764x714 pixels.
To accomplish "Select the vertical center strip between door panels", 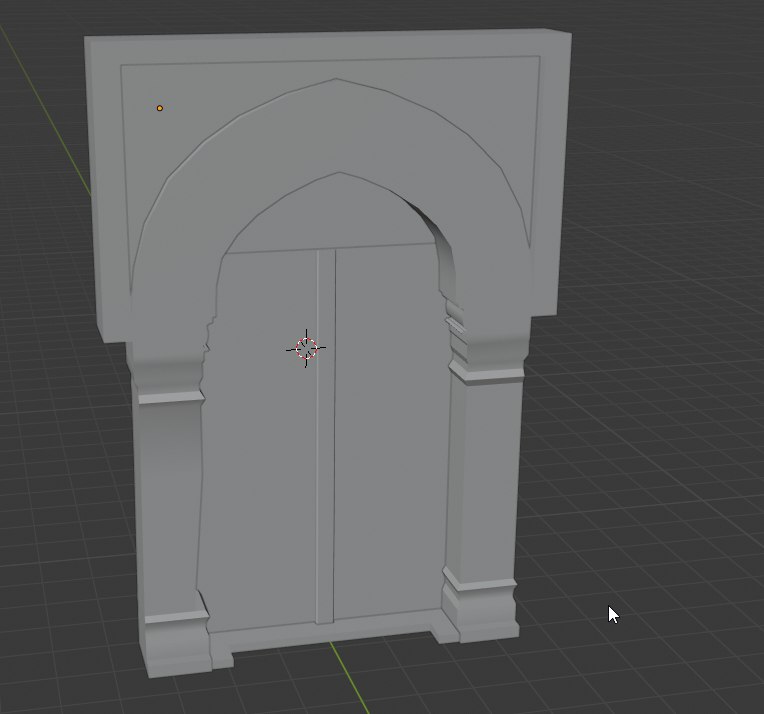I will click(x=325, y=436).
